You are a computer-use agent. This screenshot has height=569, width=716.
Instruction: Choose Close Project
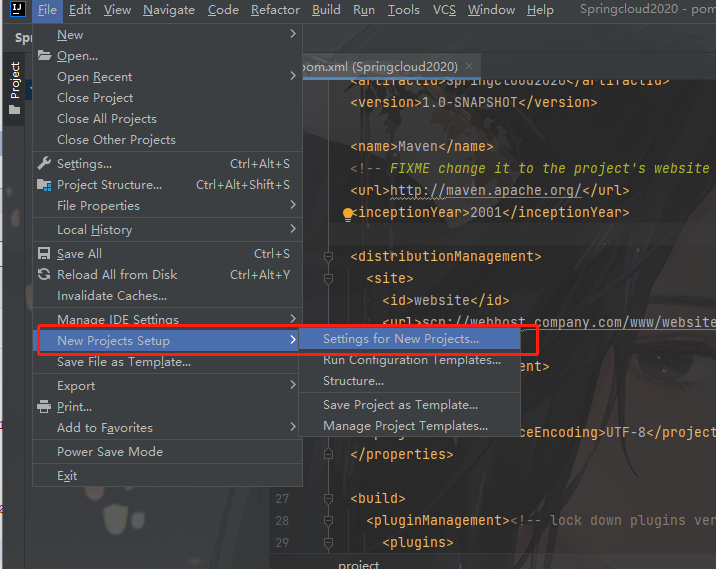[168, 98]
